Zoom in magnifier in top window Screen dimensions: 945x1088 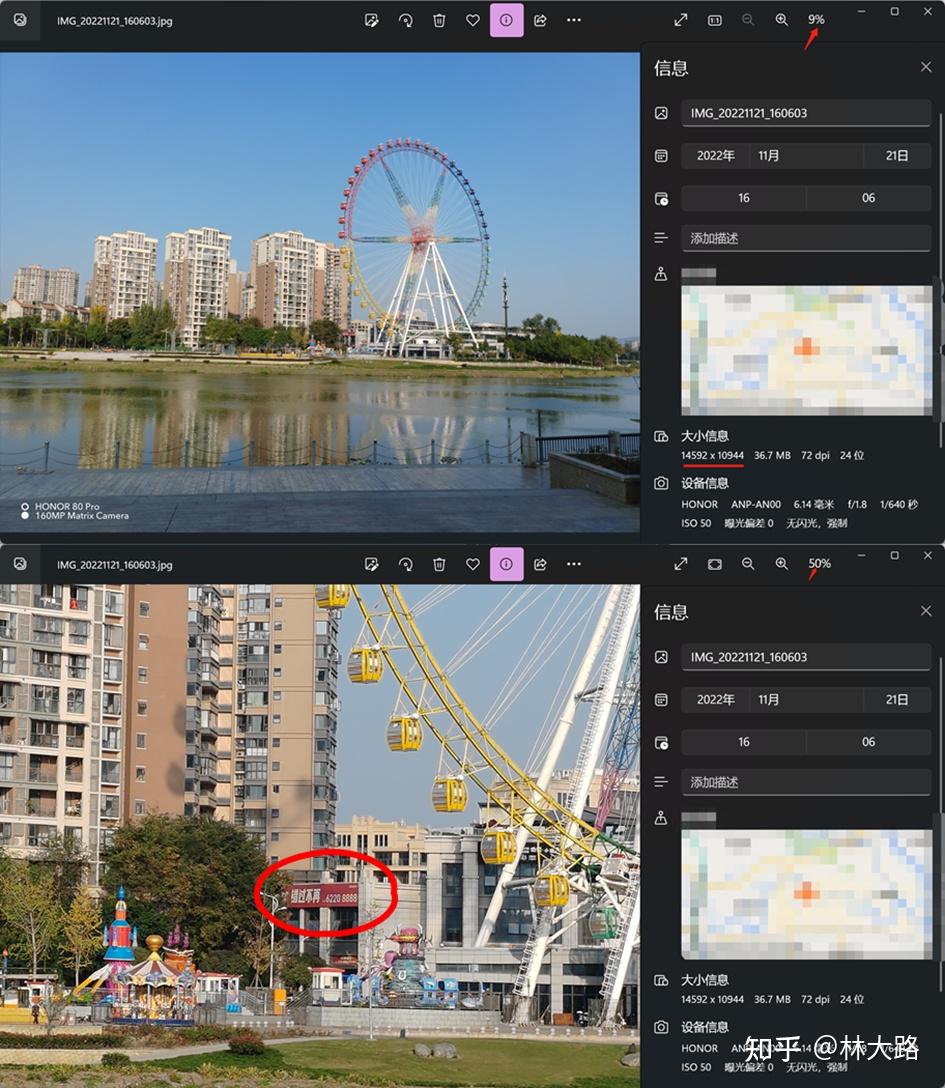tap(781, 20)
